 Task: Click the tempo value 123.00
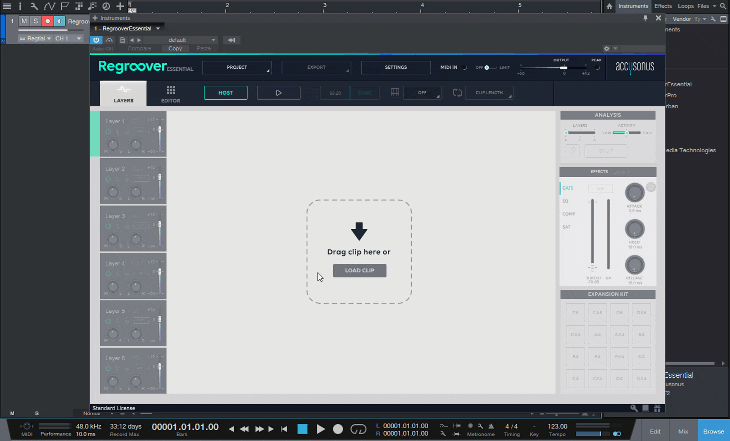click(x=557, y=426)
